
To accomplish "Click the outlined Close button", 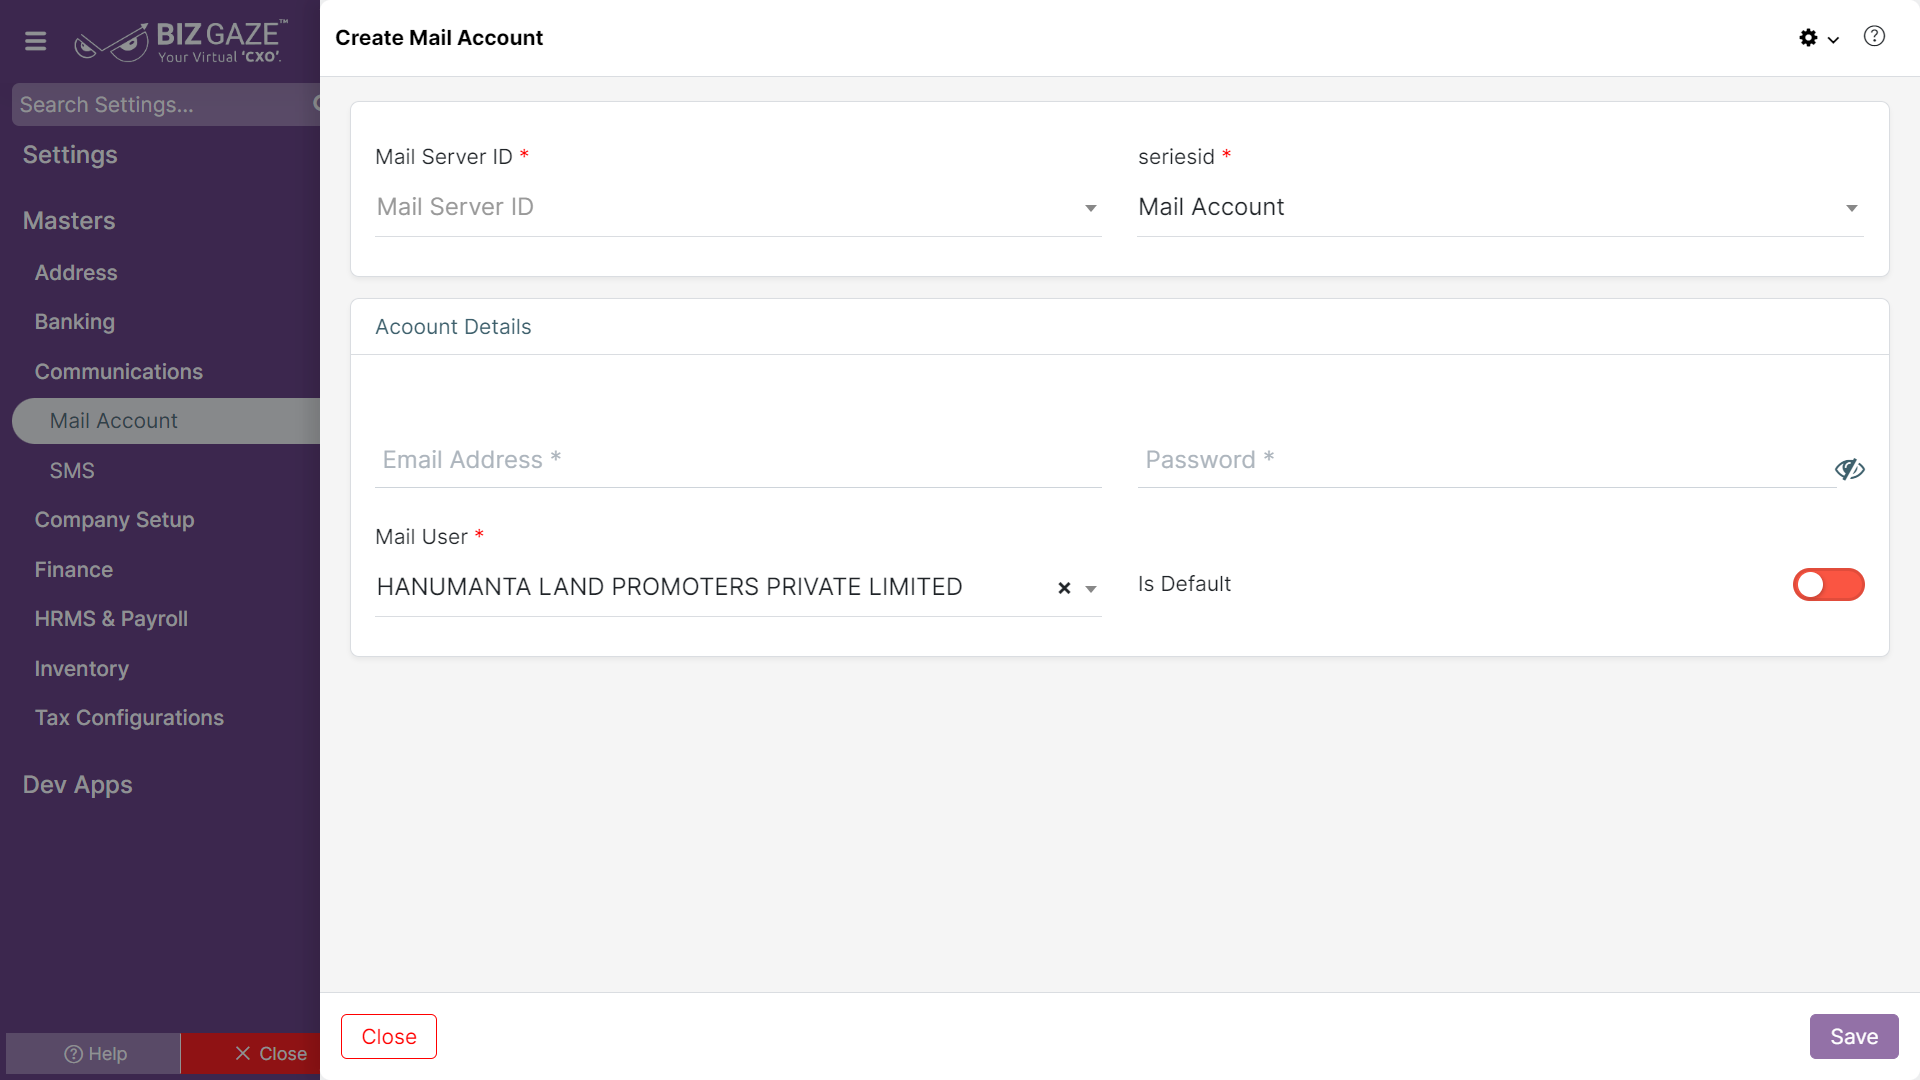I will tap(389, 1037).
